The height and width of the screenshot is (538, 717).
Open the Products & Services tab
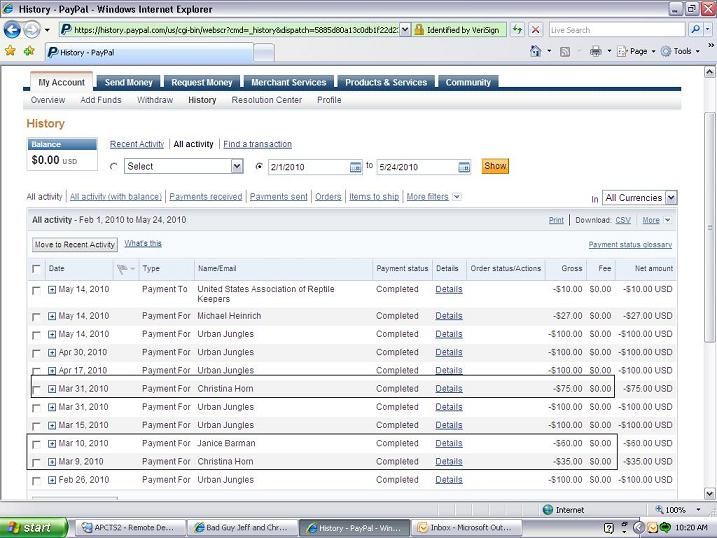click(x=386, y=82)
